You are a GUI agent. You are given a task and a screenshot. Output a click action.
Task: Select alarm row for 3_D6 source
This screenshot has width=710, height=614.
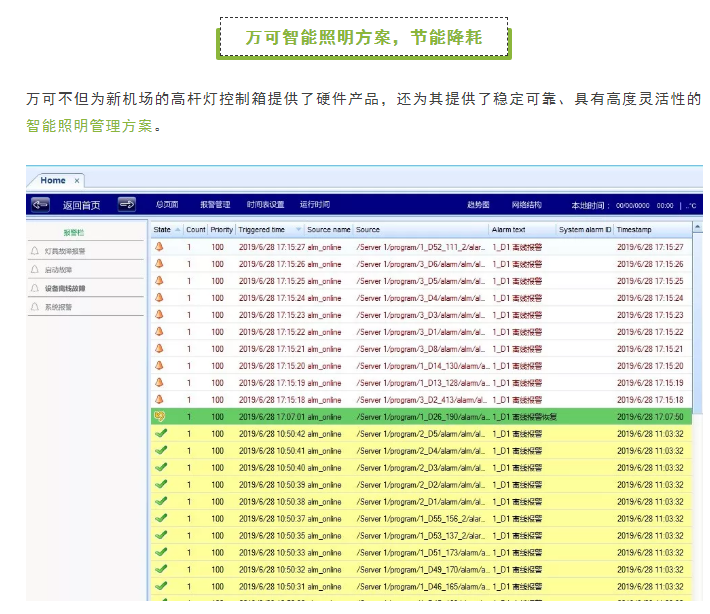pos(420,264)
